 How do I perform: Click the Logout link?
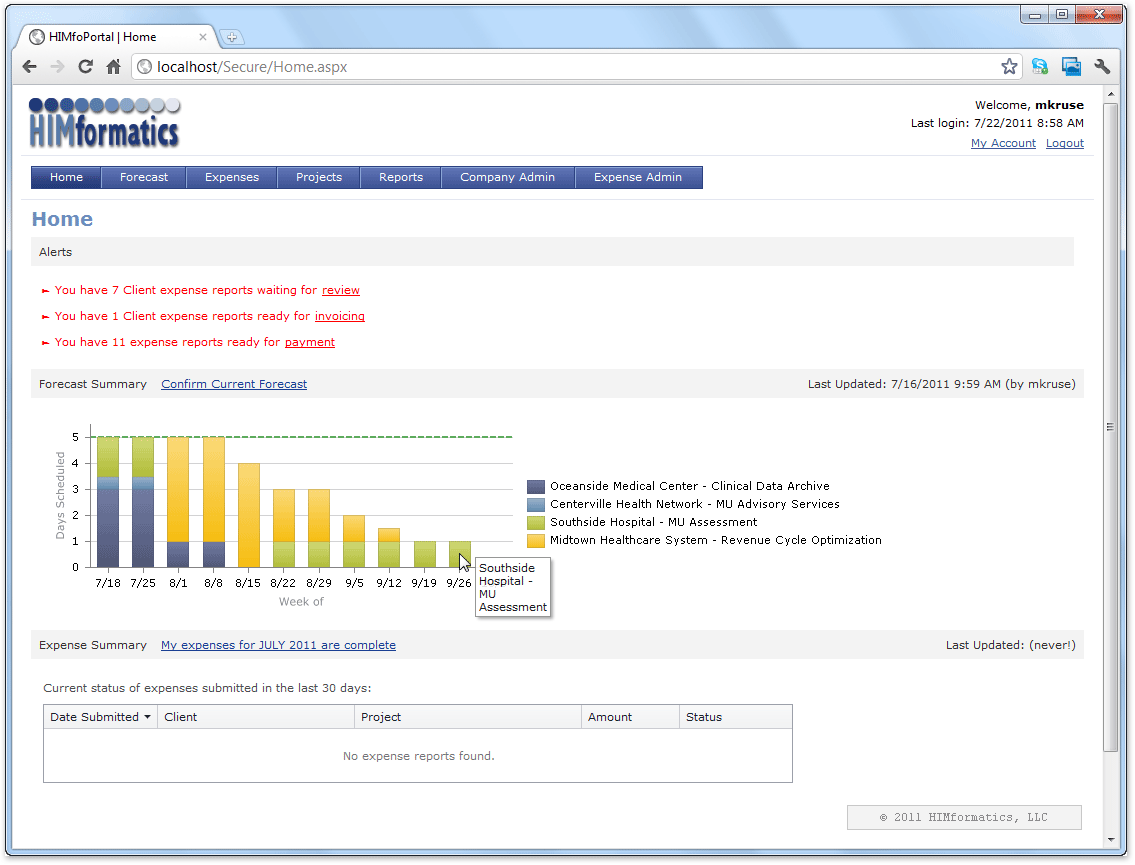pos(1064,143)
